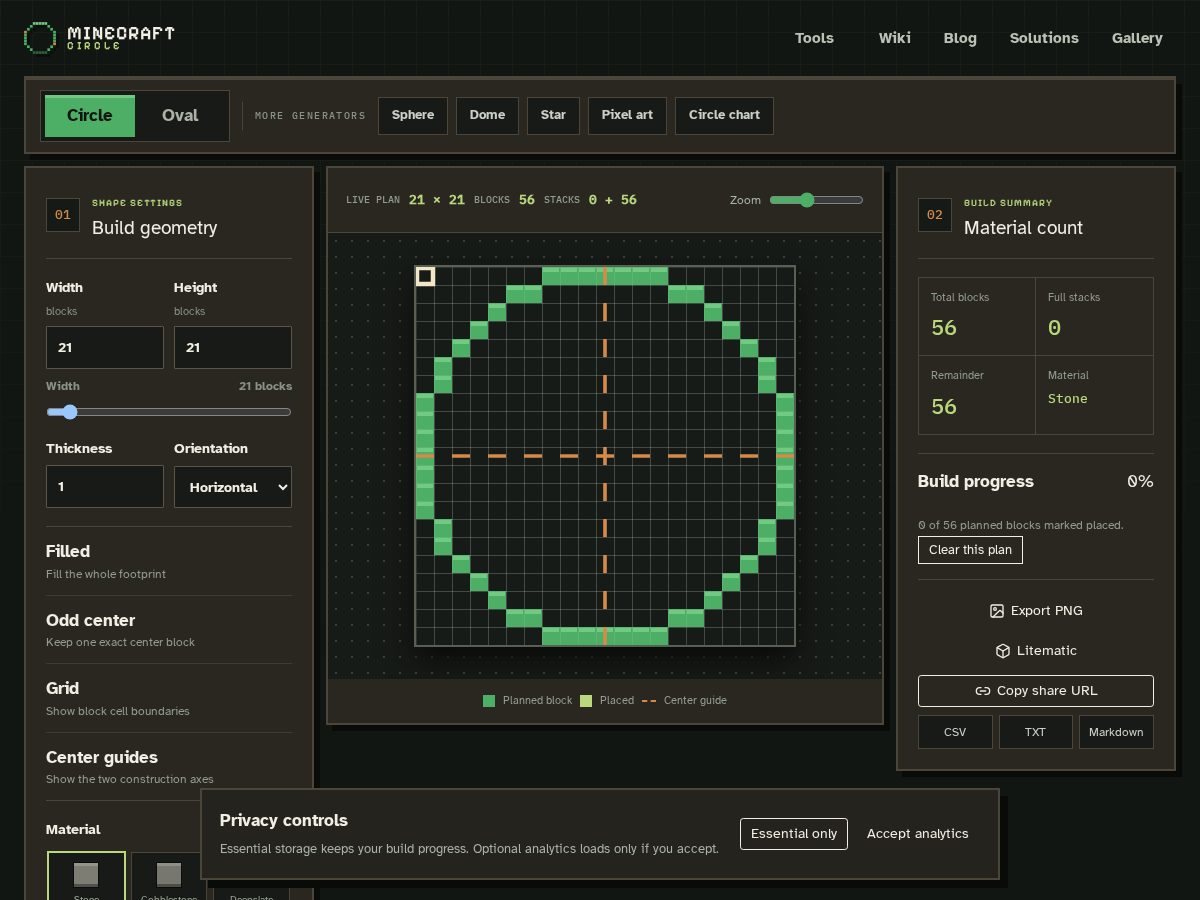Open the Gallery navigation link
The height and width of the screenshot is (900, 1200).
pos(1137,38)
